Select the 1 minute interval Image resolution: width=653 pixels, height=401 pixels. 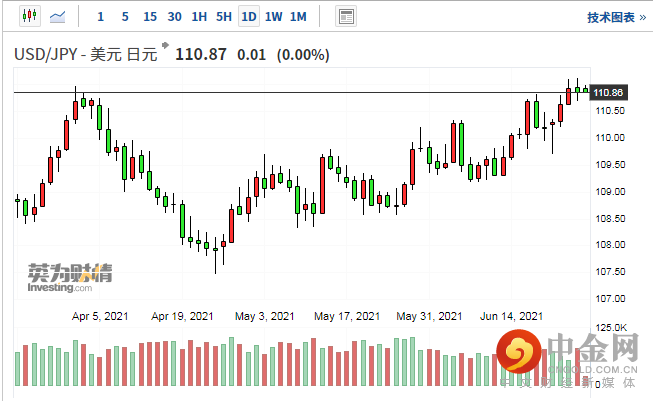point(100,17)
